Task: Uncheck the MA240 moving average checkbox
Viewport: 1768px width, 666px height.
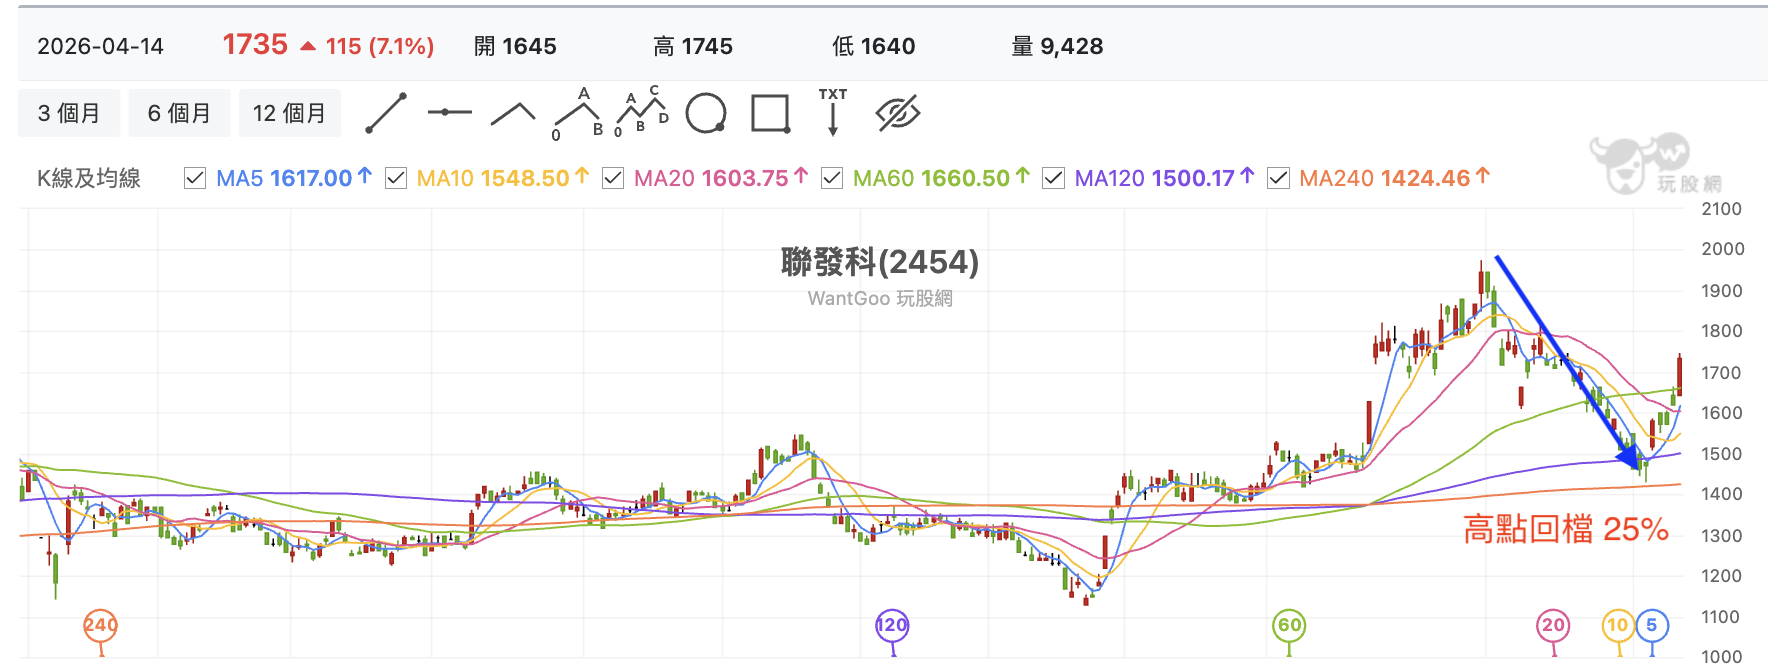Action: click(x=1278, y=178)
